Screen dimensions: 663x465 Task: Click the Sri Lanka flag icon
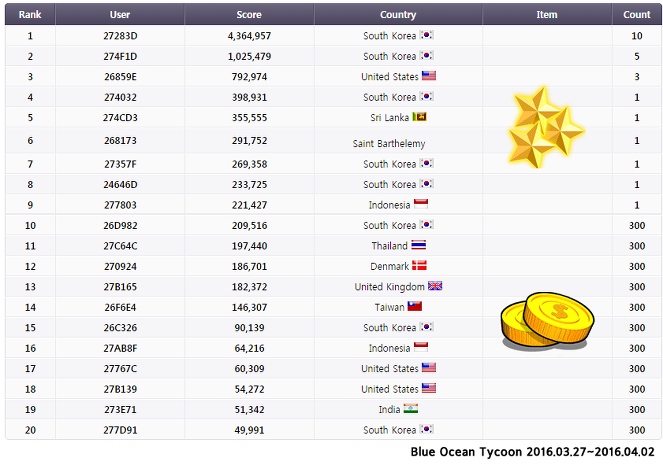click(x=419, y=117)
